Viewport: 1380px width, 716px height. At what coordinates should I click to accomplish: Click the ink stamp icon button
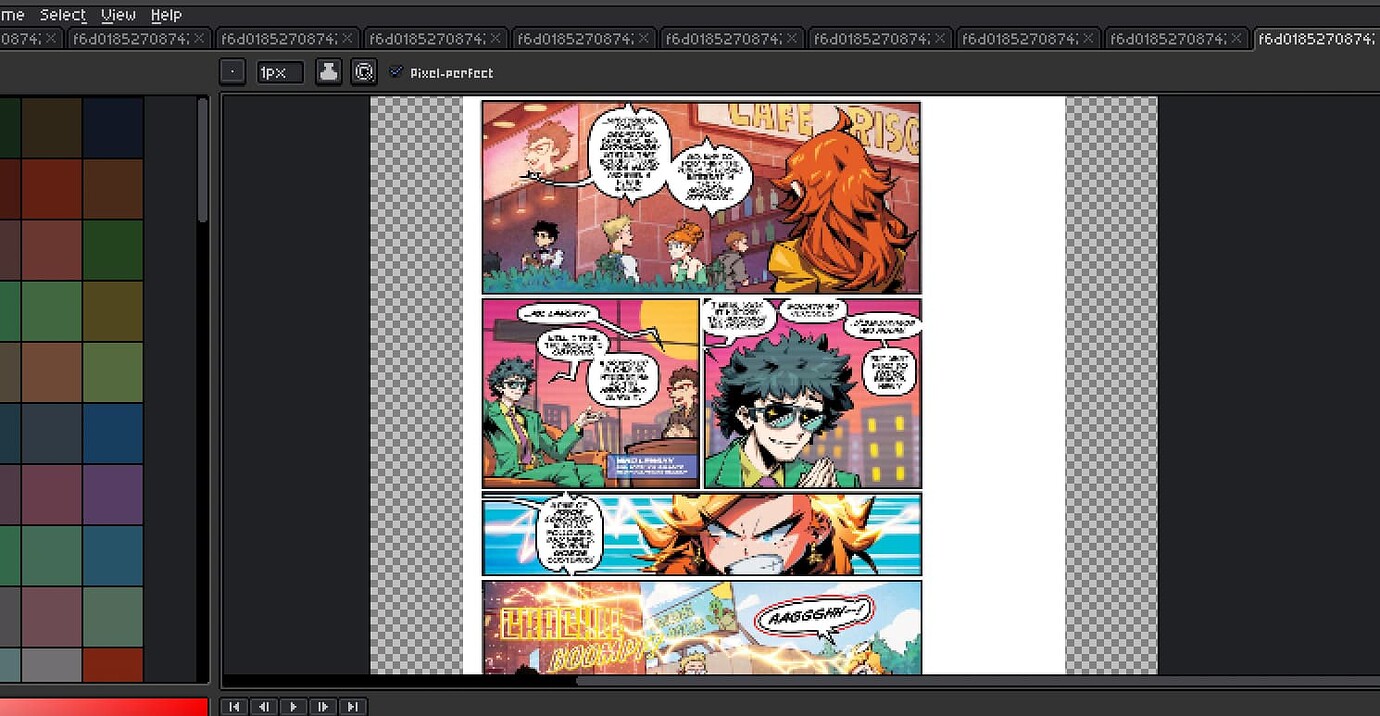coord(328,72)
